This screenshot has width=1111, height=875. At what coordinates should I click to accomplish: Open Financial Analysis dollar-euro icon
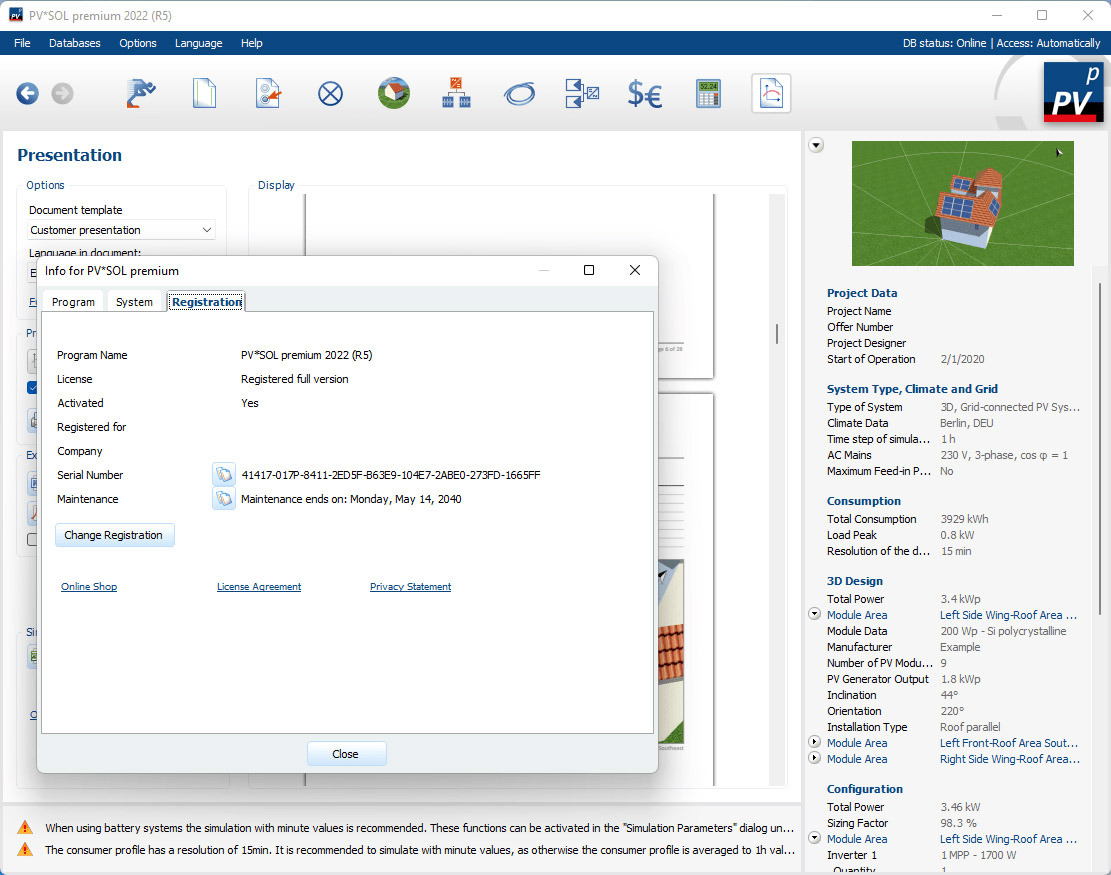tap(645, 94)
